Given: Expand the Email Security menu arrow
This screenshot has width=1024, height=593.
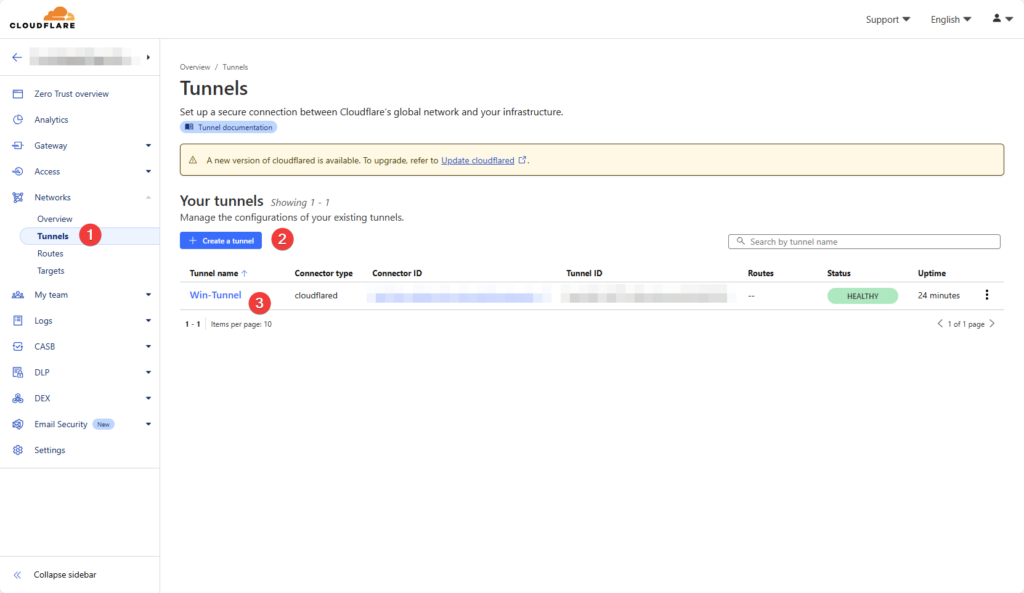Looking at the screenshot, I should [x=148, y=424].
